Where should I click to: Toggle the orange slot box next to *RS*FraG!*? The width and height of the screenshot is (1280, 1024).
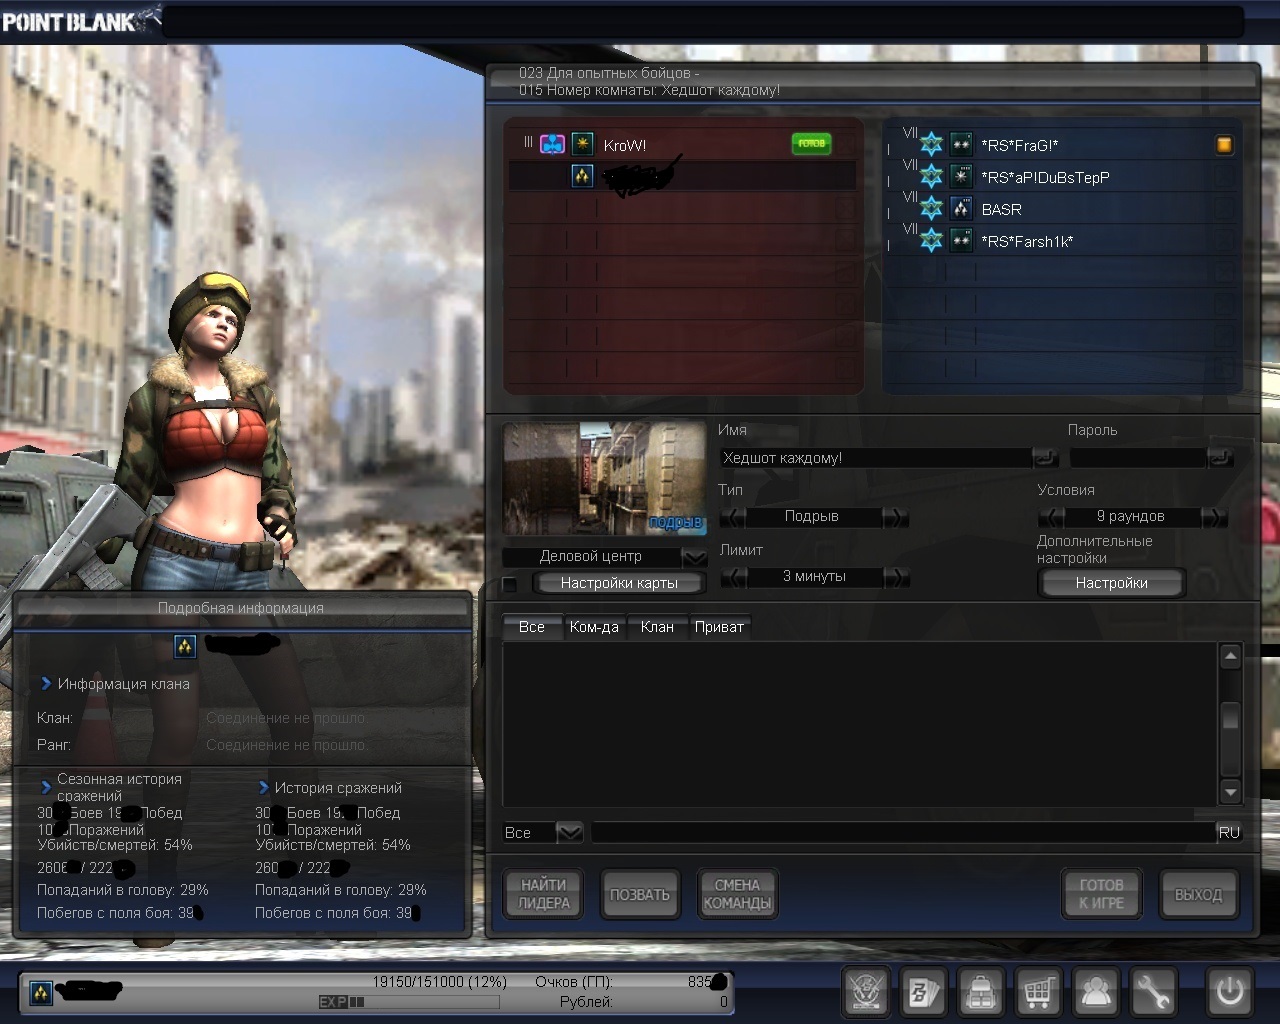tap(1224, 145)
